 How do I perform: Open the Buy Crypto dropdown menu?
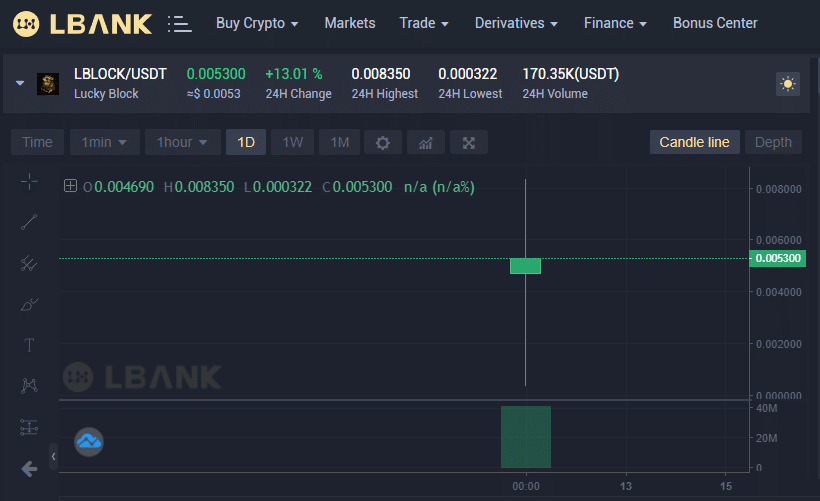pyautogui.click(x=257, y=23)
